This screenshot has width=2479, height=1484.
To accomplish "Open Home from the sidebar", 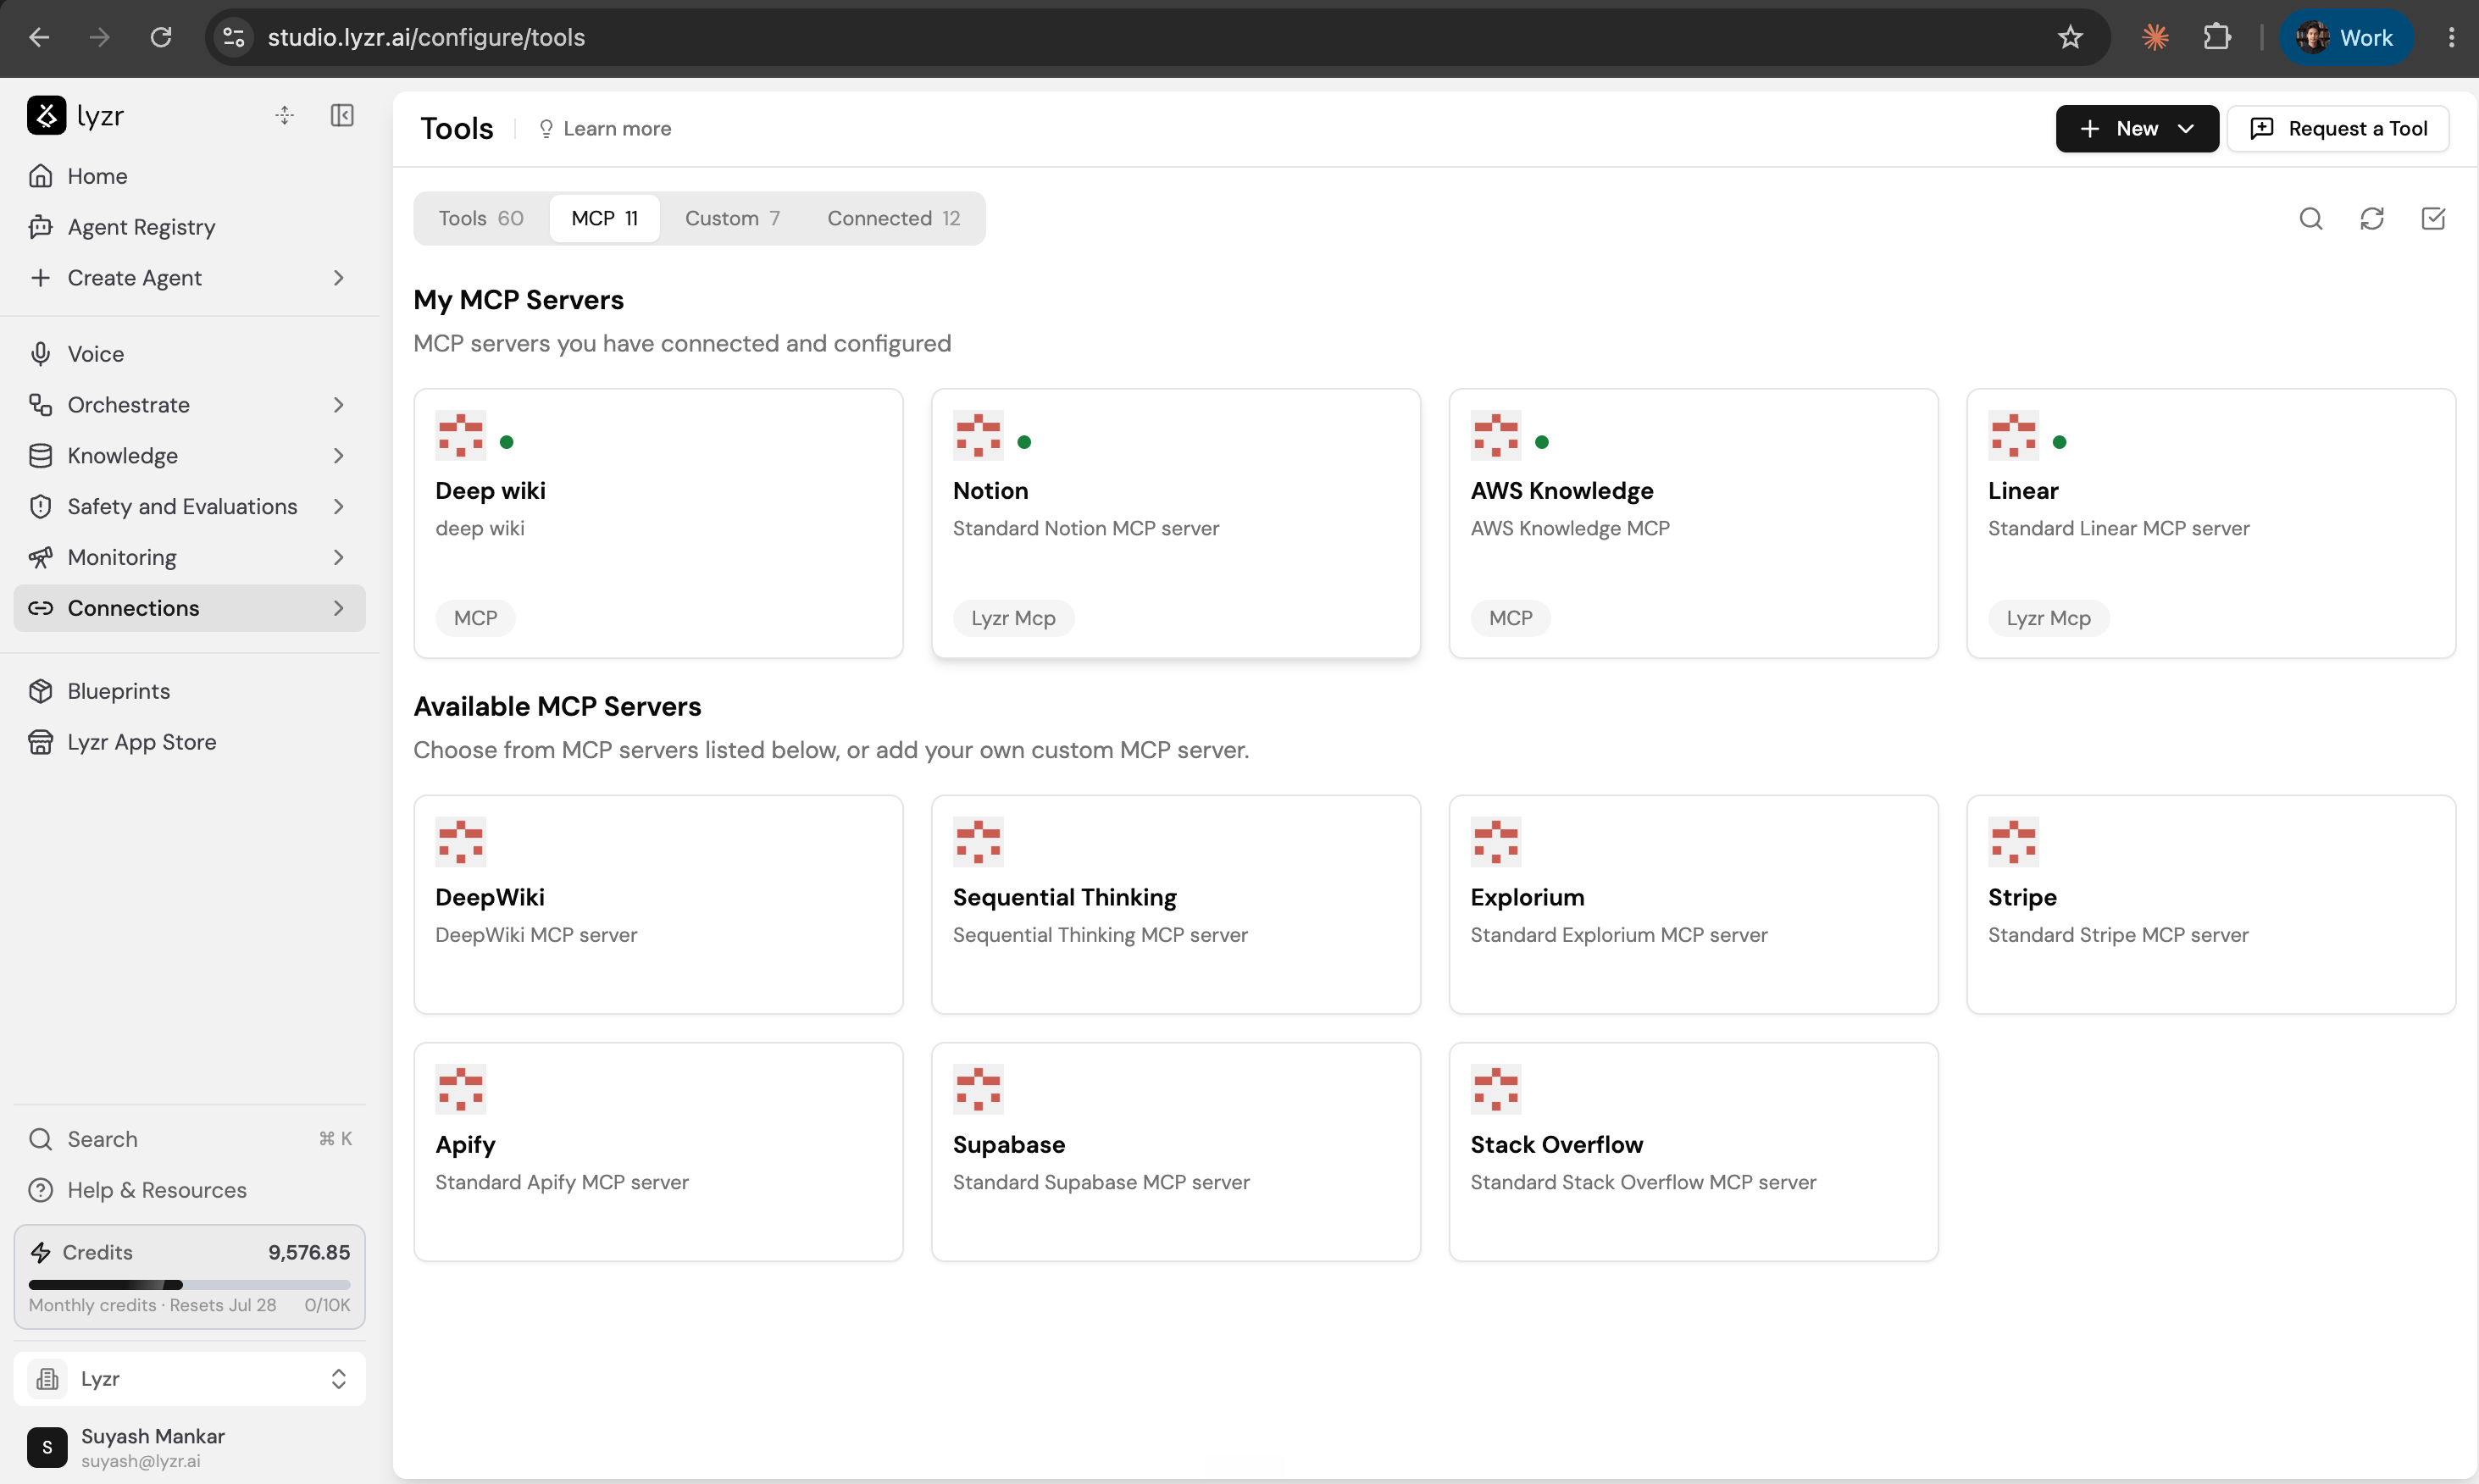I will click(x=189, y=176).
